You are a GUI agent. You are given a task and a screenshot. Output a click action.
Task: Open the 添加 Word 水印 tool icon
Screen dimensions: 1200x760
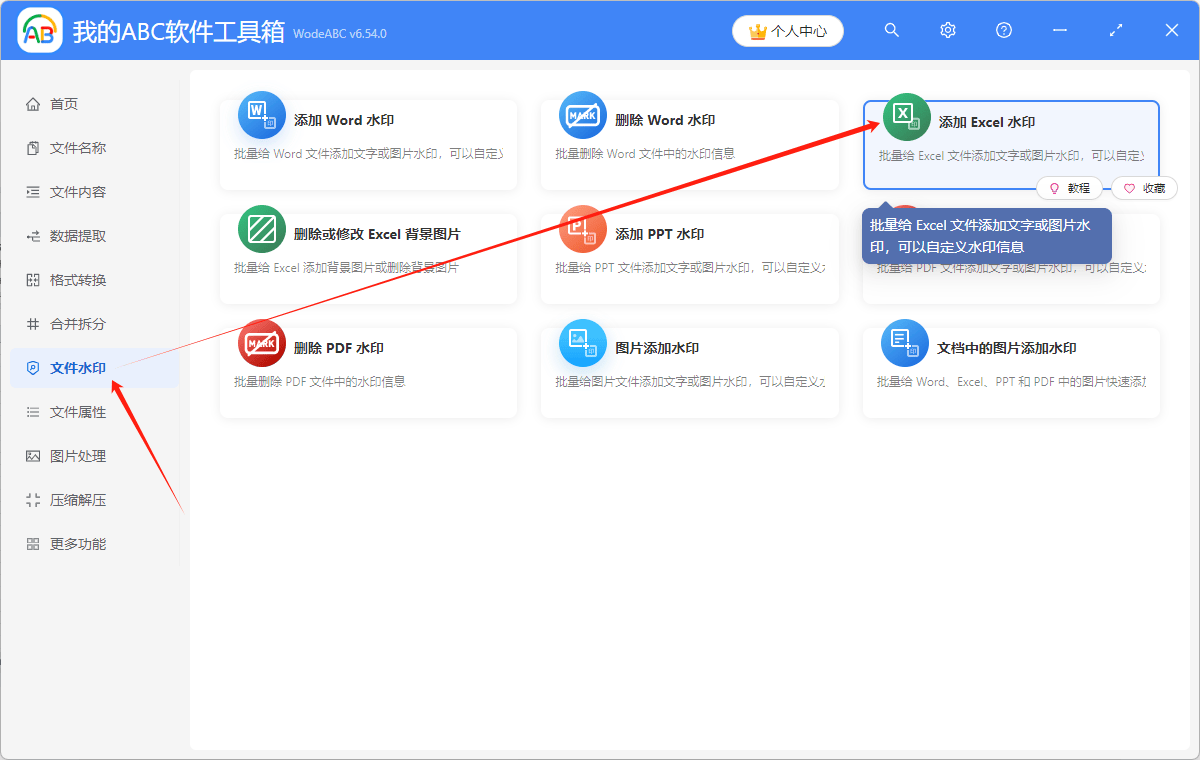click(x=261, y=115)
